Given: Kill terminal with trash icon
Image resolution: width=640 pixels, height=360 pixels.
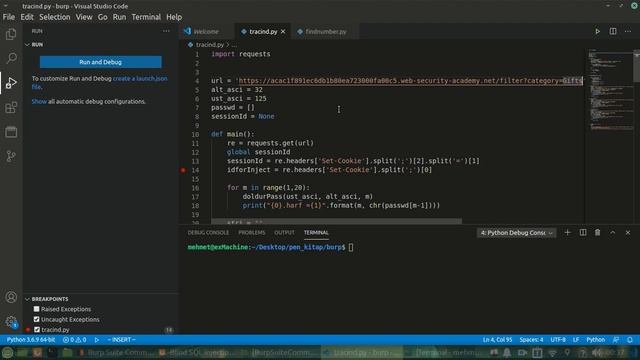Looking at the screenshot, I should (598, 233).
